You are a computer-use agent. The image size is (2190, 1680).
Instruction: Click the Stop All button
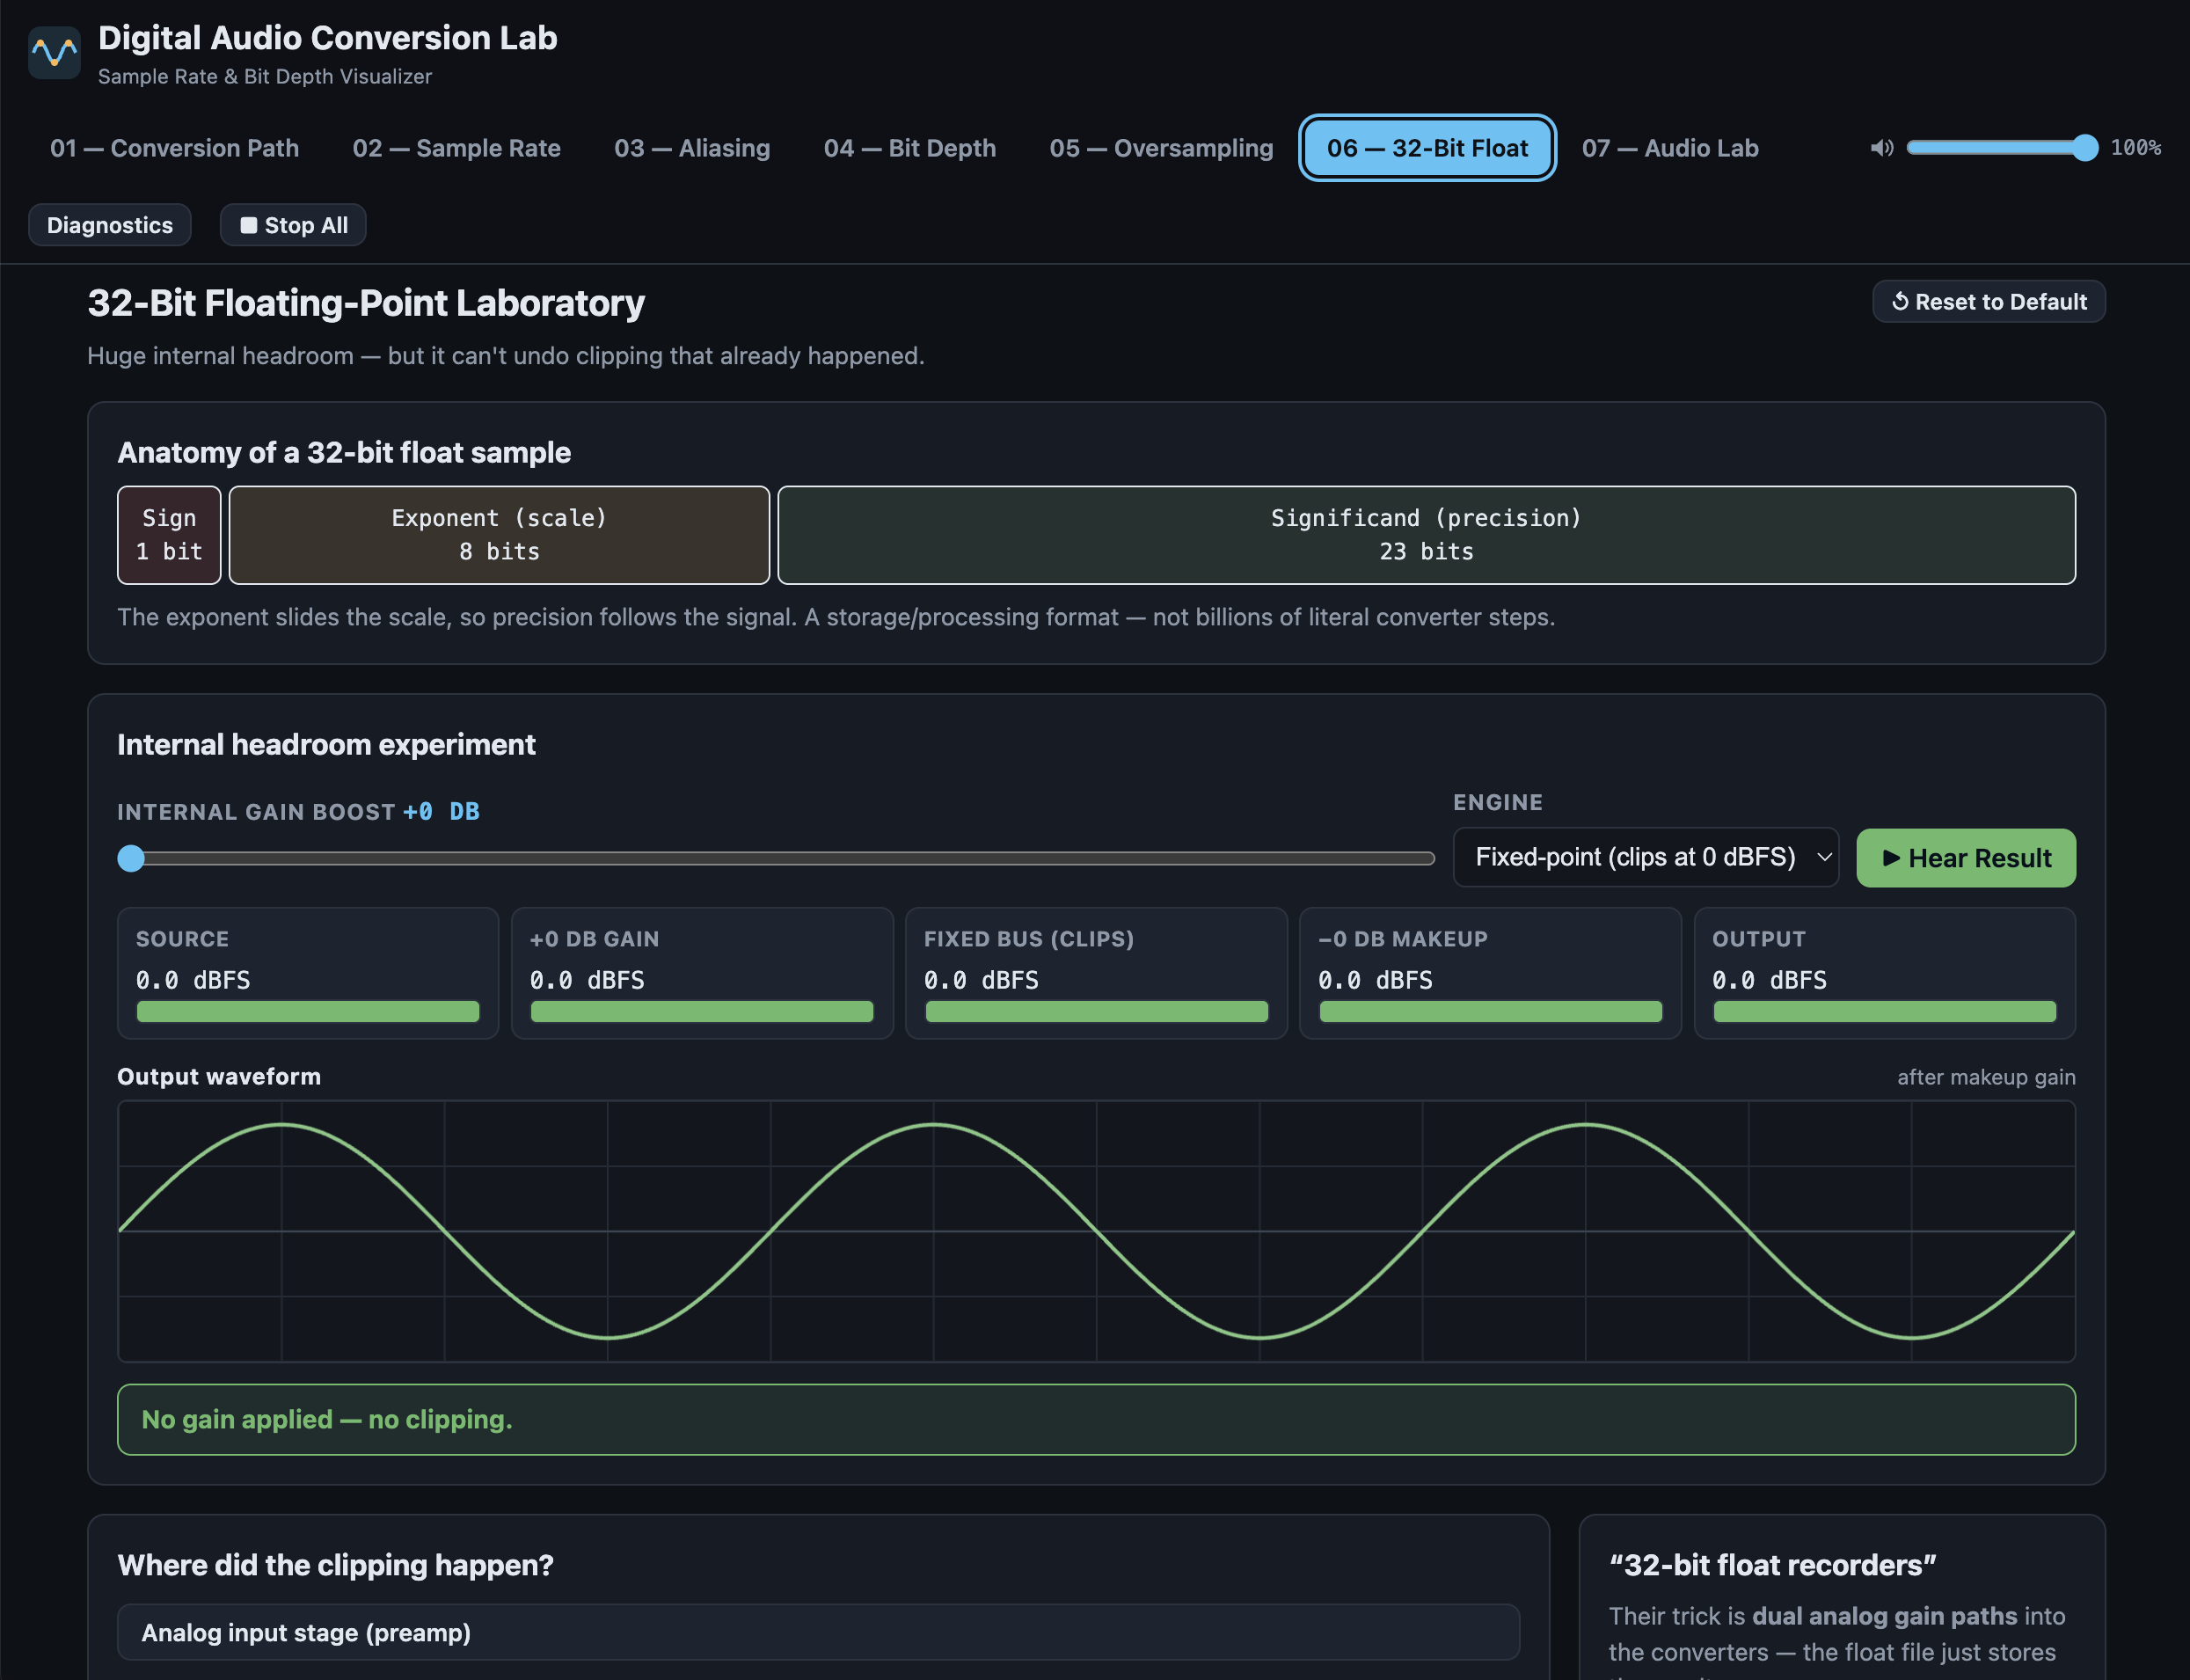293,225
